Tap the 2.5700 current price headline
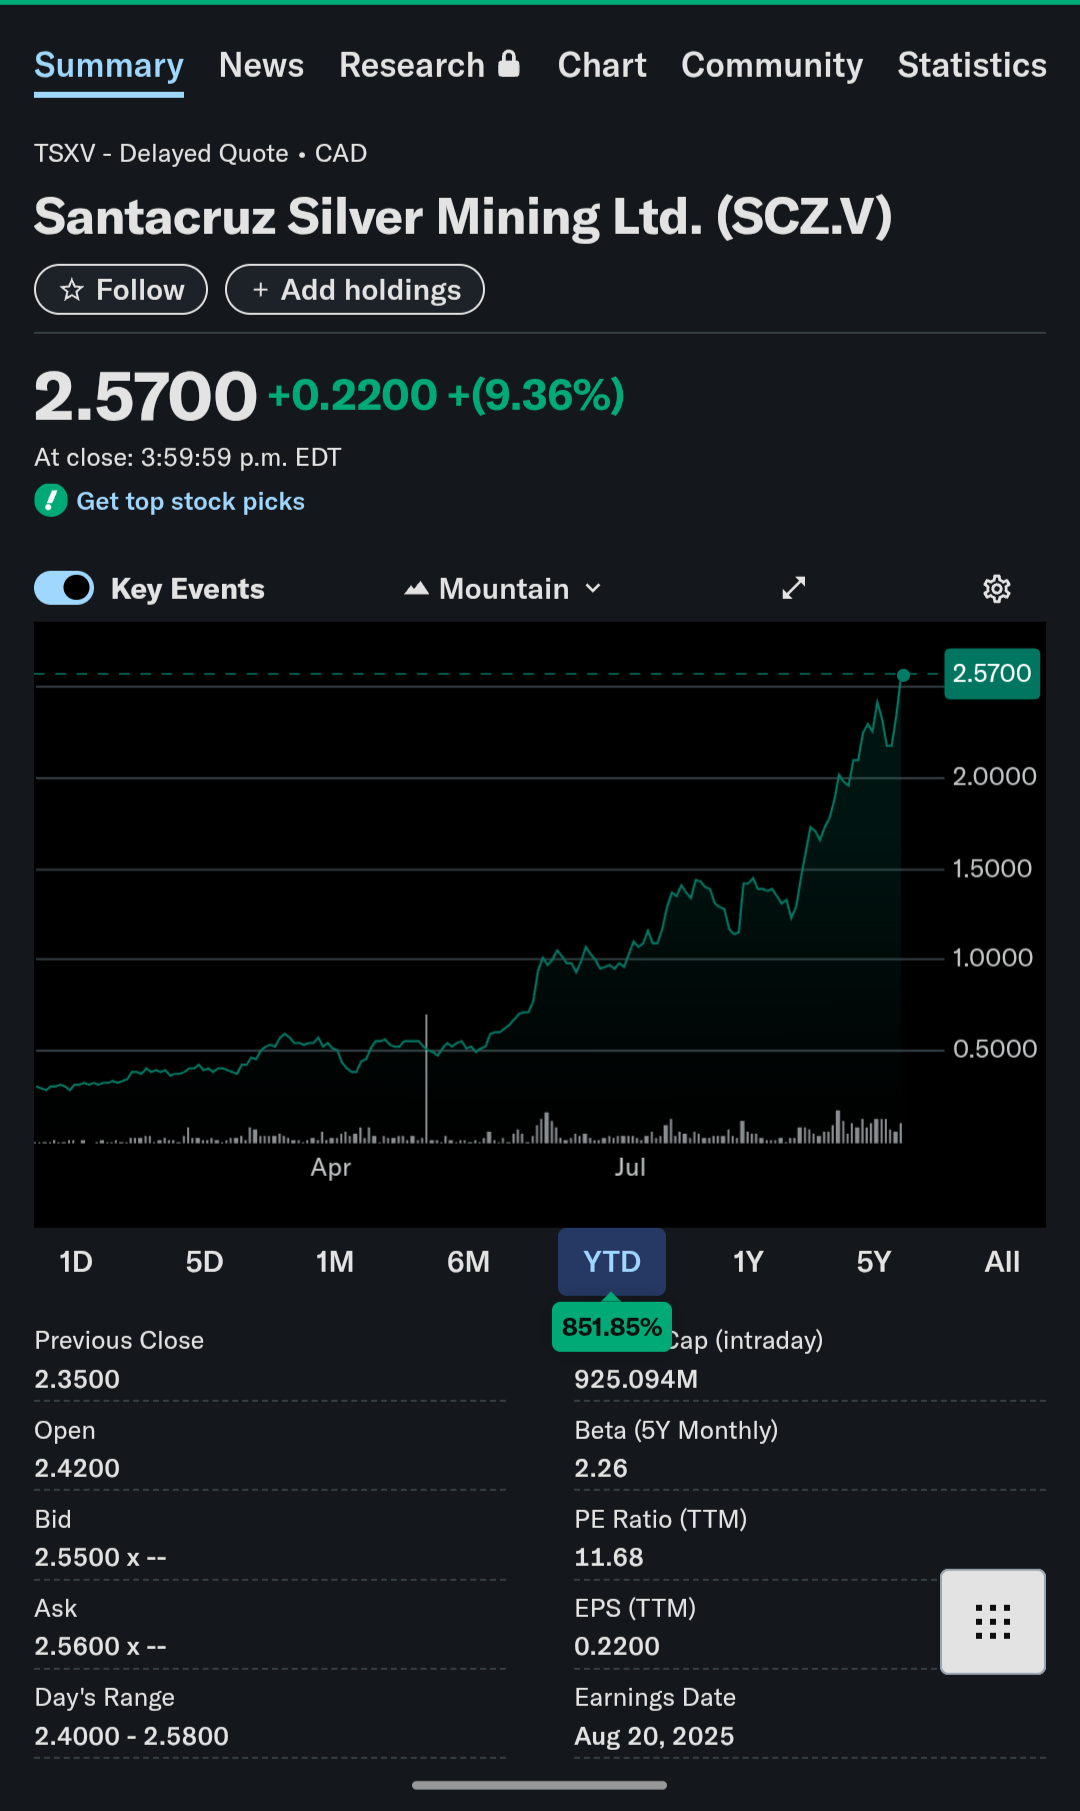The height and width of the screenshot is (1811, 1080). point(146,396)
